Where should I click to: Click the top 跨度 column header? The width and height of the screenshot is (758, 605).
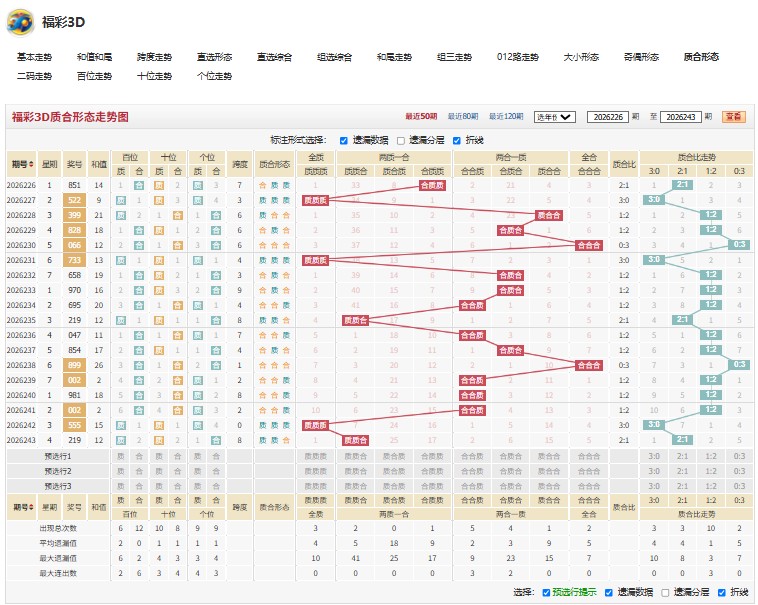(x=240, y=164)
